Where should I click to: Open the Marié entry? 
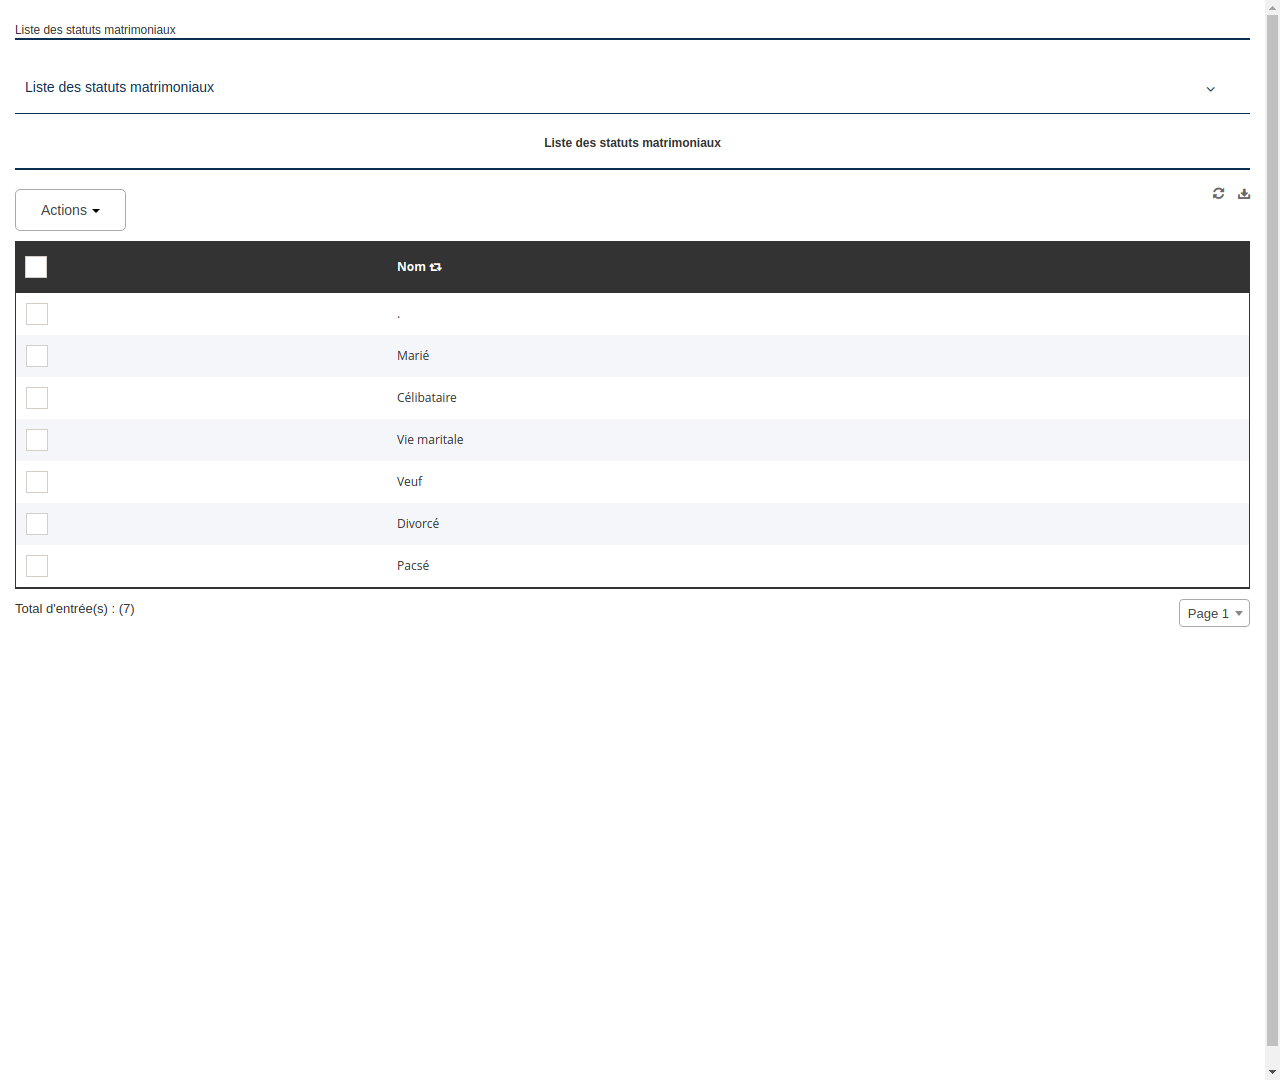pos(413,355)
